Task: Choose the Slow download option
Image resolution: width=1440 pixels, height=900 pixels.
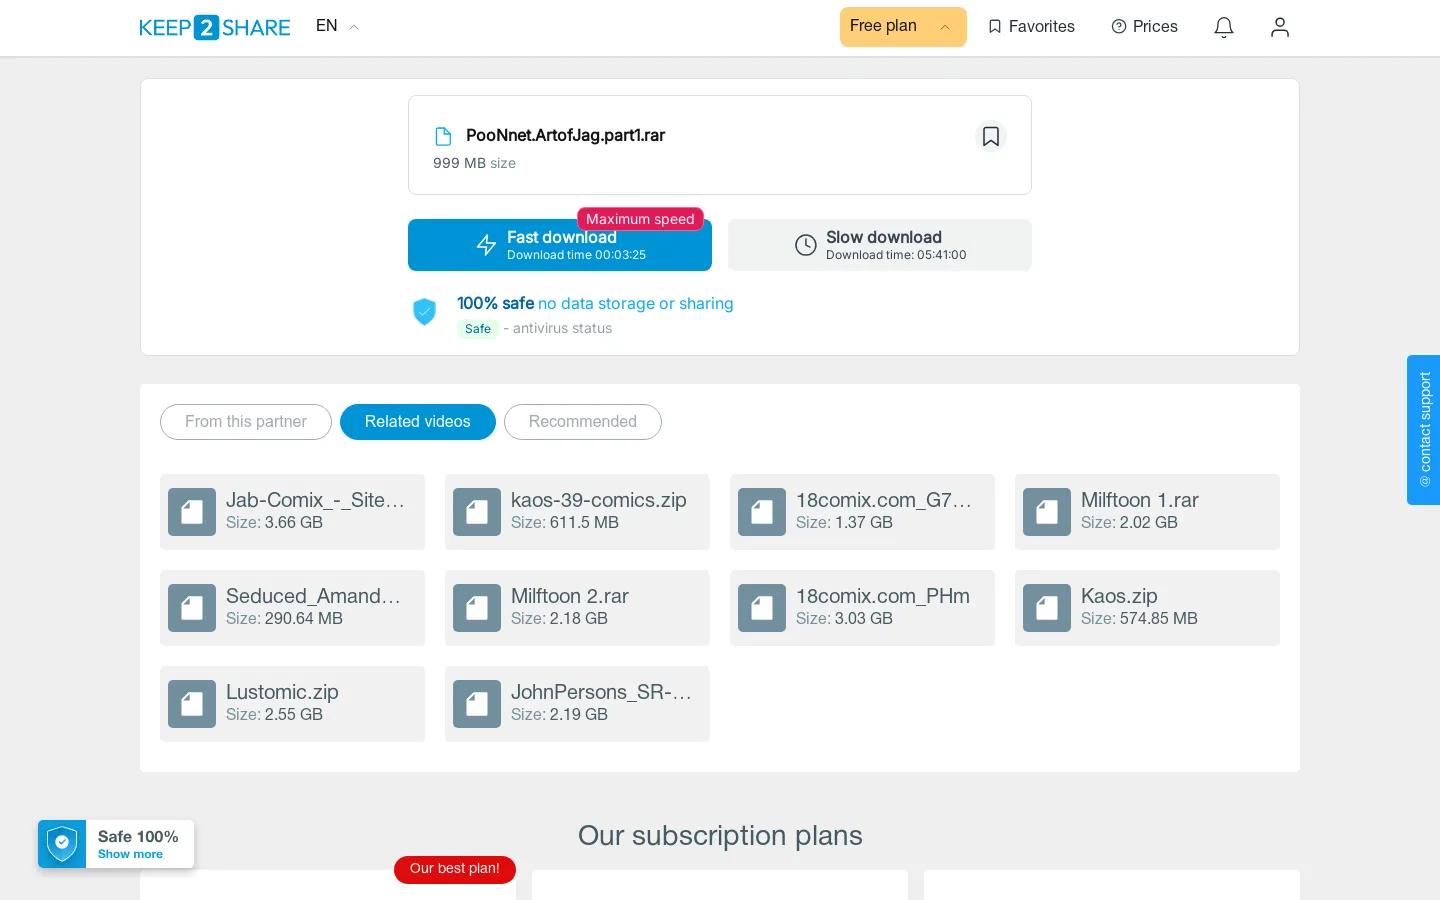Action: [880, 245]
